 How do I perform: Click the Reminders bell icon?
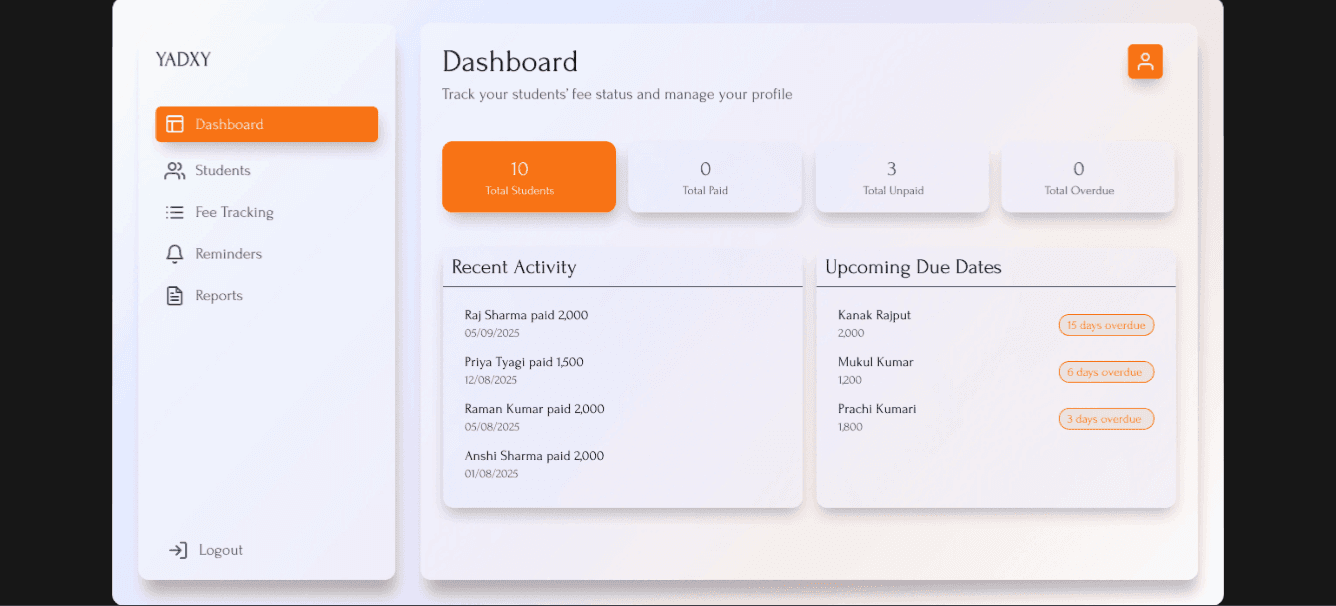coord(175,254)
